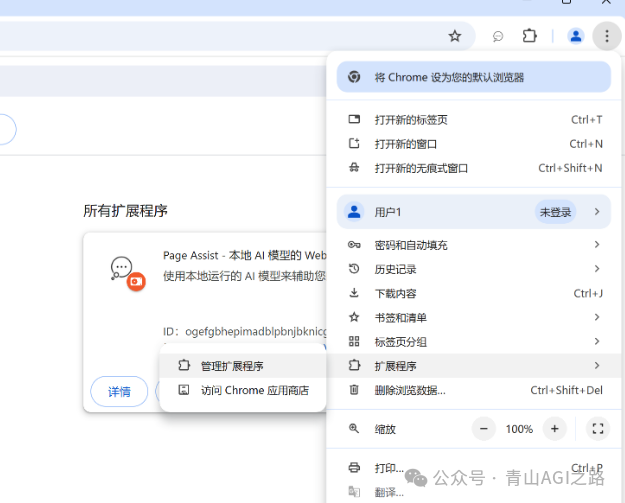Click the 未登录 sign-in badge
The image size is (625, 503).
coord(555,212)
